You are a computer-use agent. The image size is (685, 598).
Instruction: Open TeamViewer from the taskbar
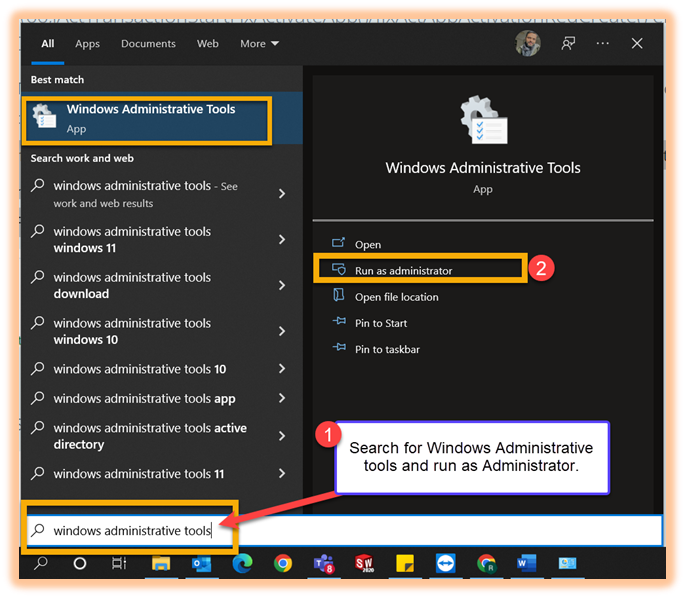pyautogui.click(x=445, y=564)
